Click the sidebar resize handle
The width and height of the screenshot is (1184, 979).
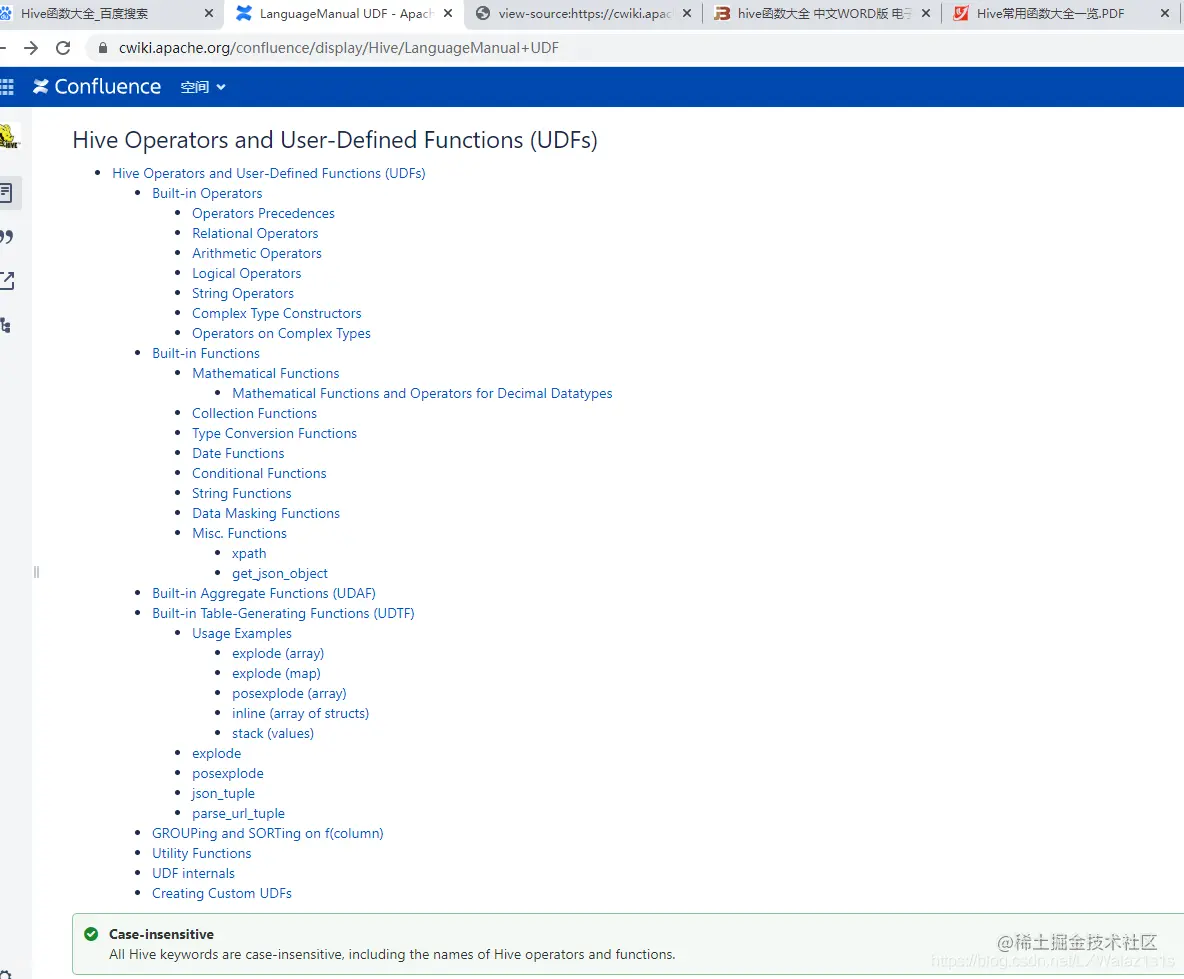point(36,572)
